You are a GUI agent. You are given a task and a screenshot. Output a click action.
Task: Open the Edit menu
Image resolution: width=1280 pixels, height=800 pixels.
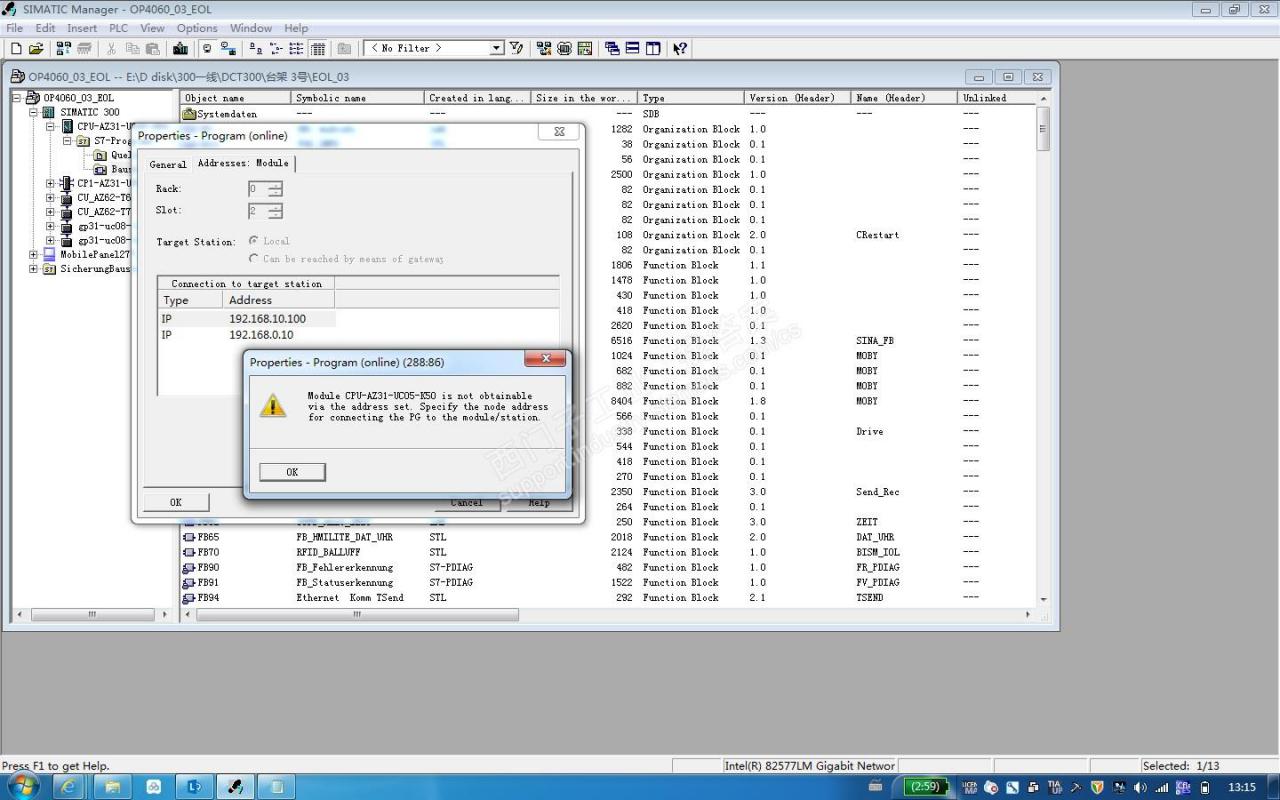[45, 28]
